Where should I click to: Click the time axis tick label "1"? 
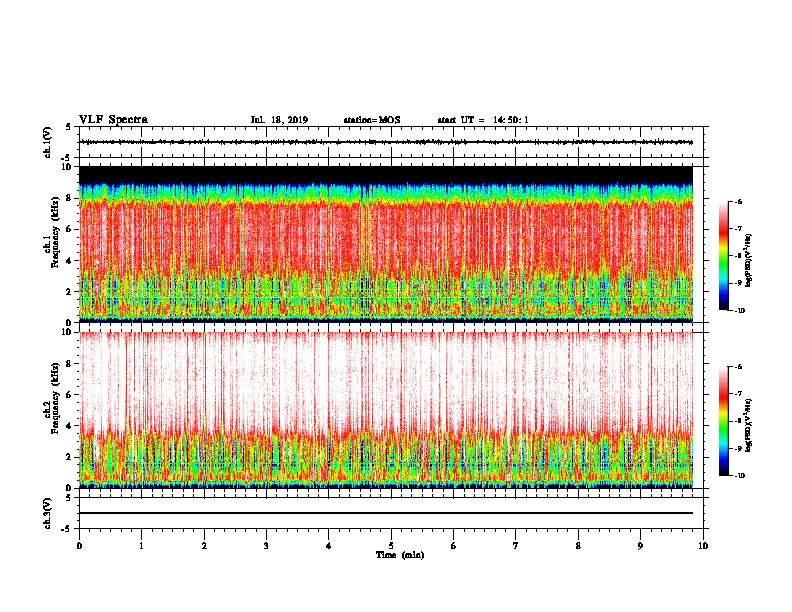click(142, 546)
